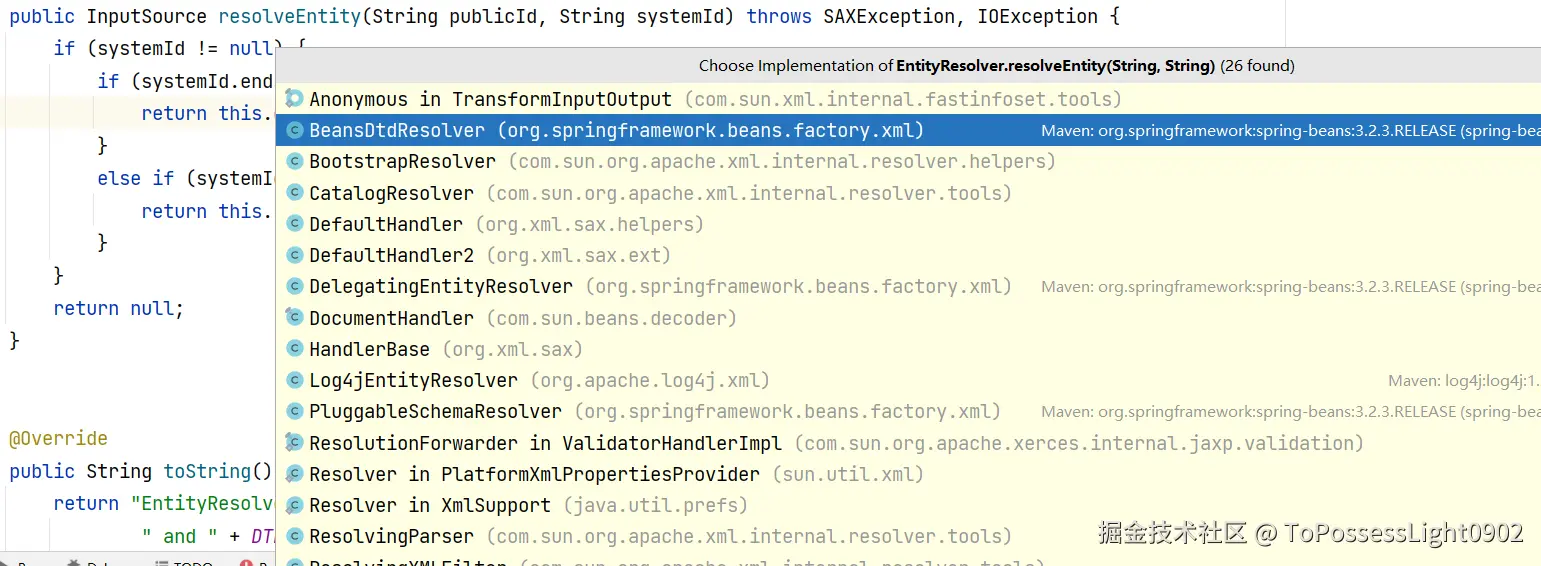Click the Log4jEntityResolver class icon
Image resolution: width=1541 pixels, height=566 pixels.
tap(294, 380)
